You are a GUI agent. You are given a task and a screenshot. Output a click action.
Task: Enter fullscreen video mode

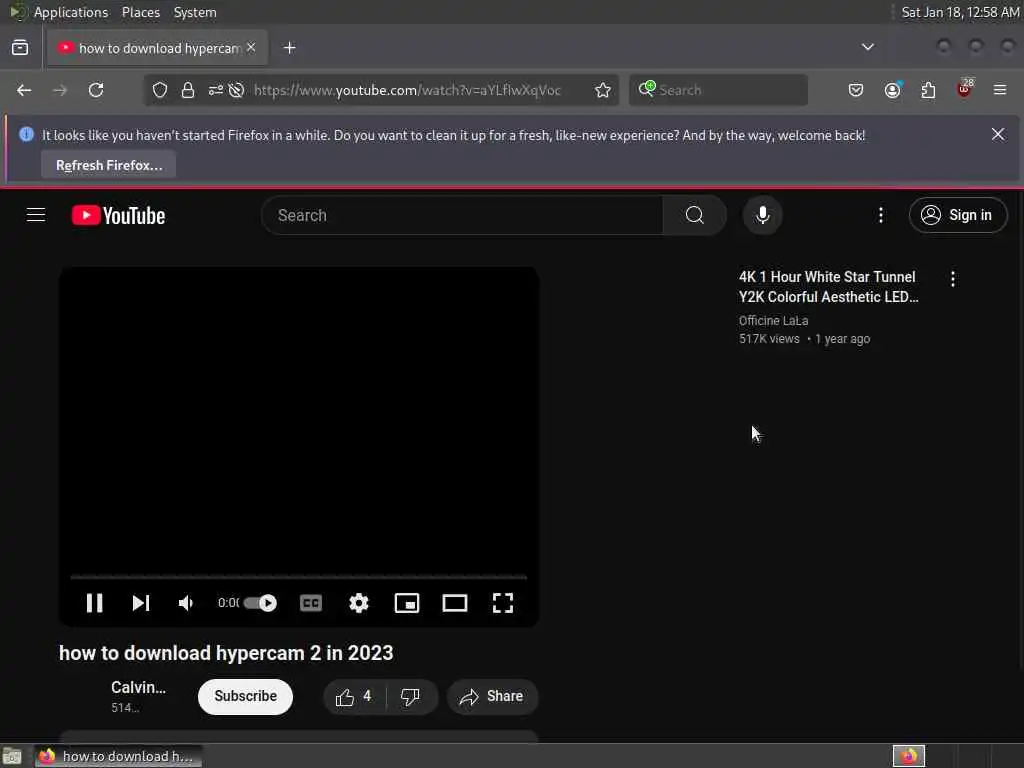click(x=503, y=603)
